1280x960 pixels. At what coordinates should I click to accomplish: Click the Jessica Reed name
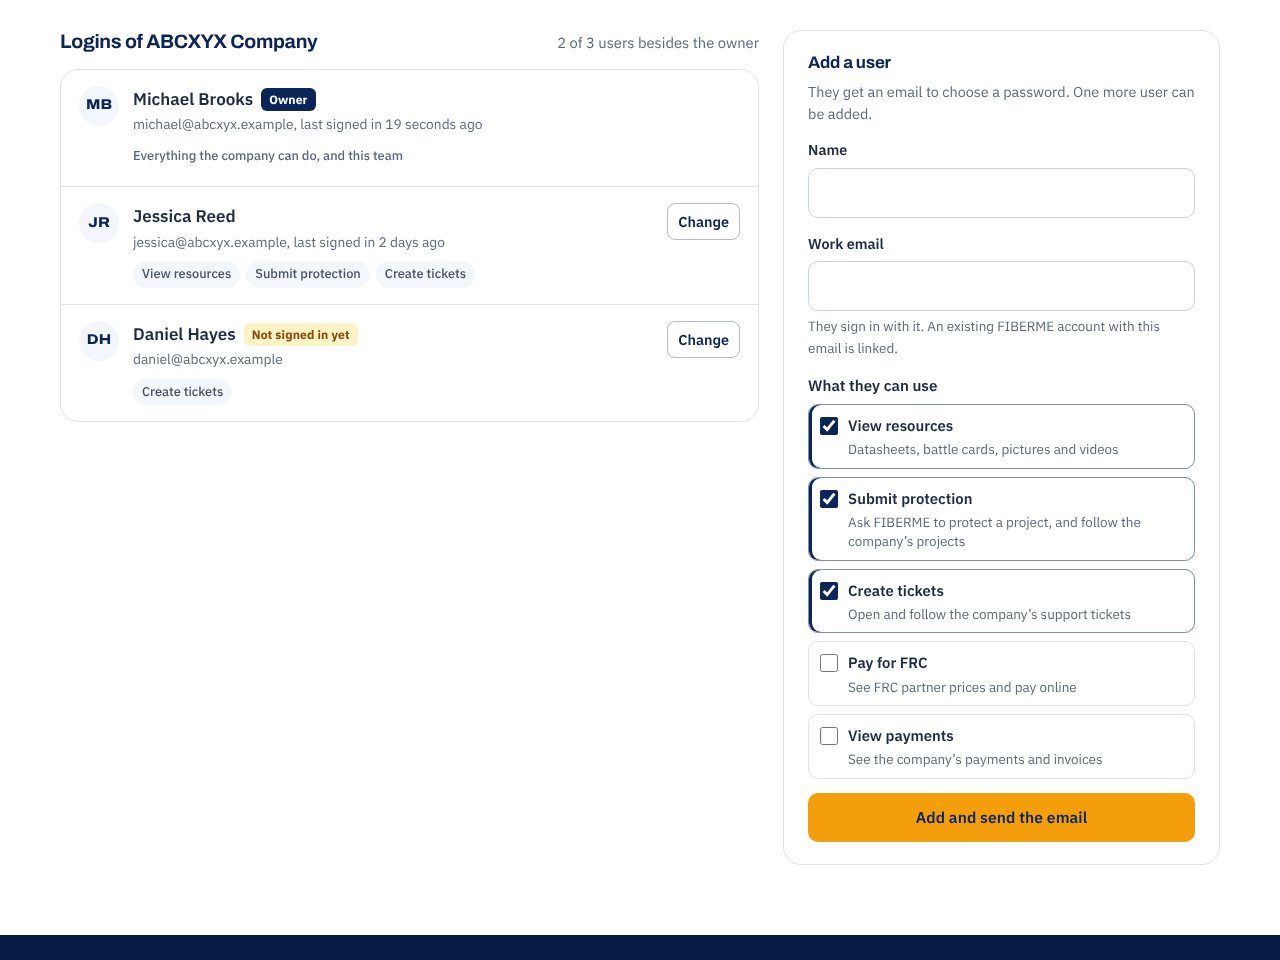pyautogui.click(x=184, y=216)
